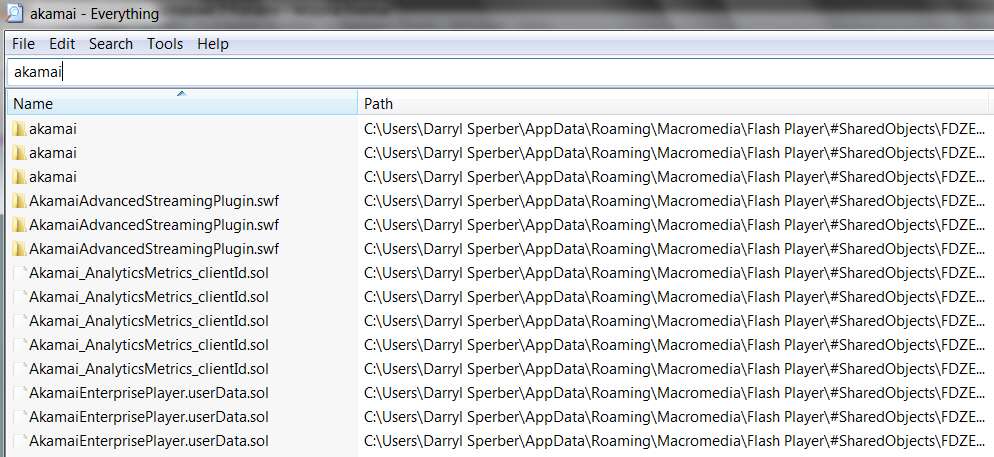Click first Akamai_AnalyticsMetrics_clientId.sol file icon
Image resolution: width=994 pixels, height=457 pixels.
point(20,273)
